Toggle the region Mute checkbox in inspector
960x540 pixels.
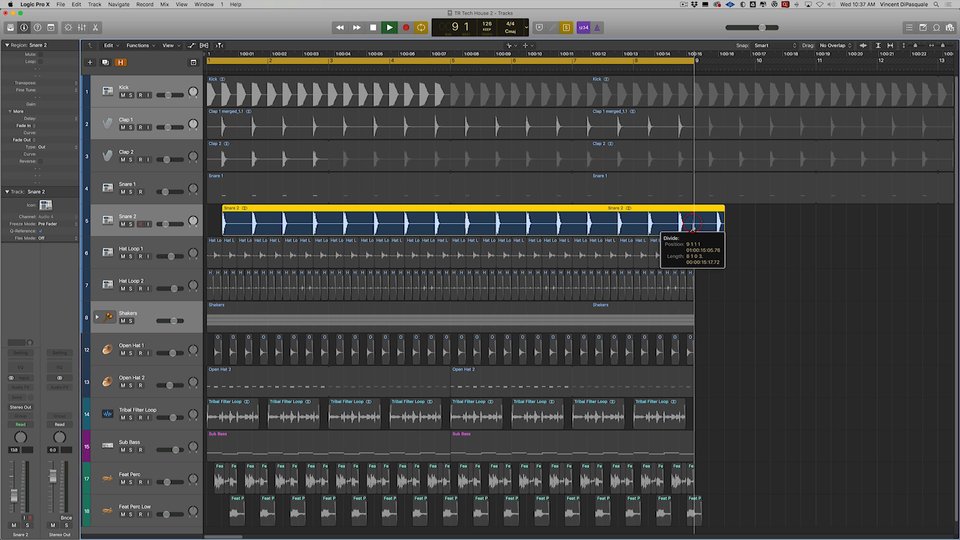click(40, 54)
